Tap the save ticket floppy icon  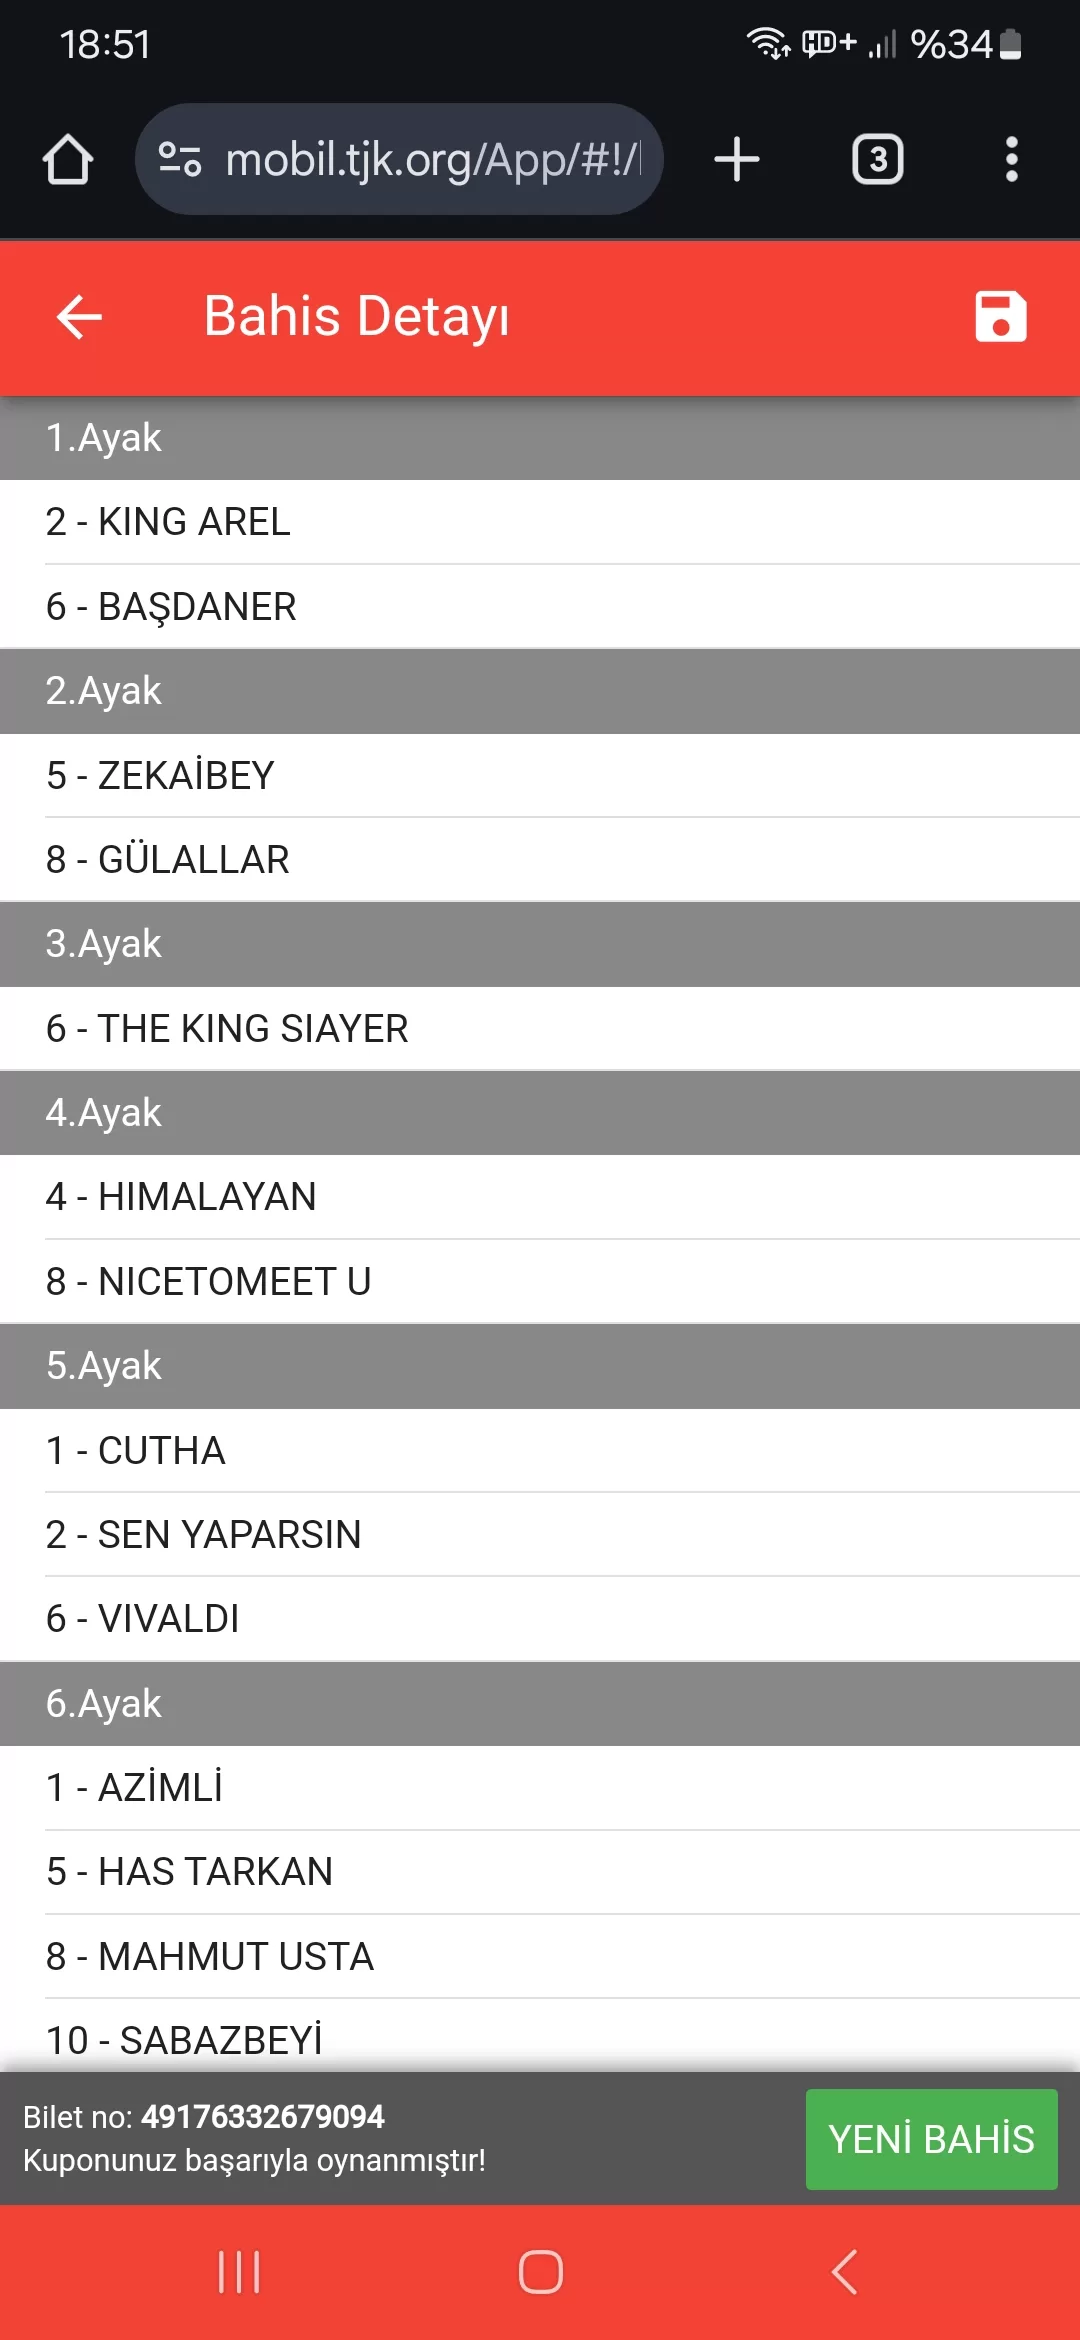(1000, 317)
